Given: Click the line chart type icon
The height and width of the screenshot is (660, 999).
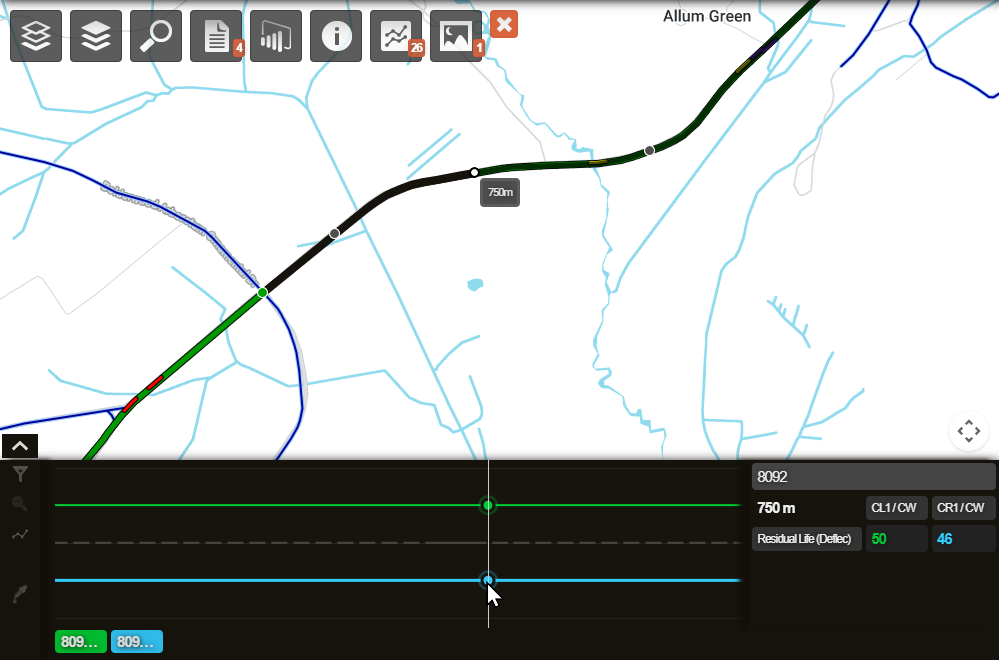Looking at the screenshot, I should [19, 535].
